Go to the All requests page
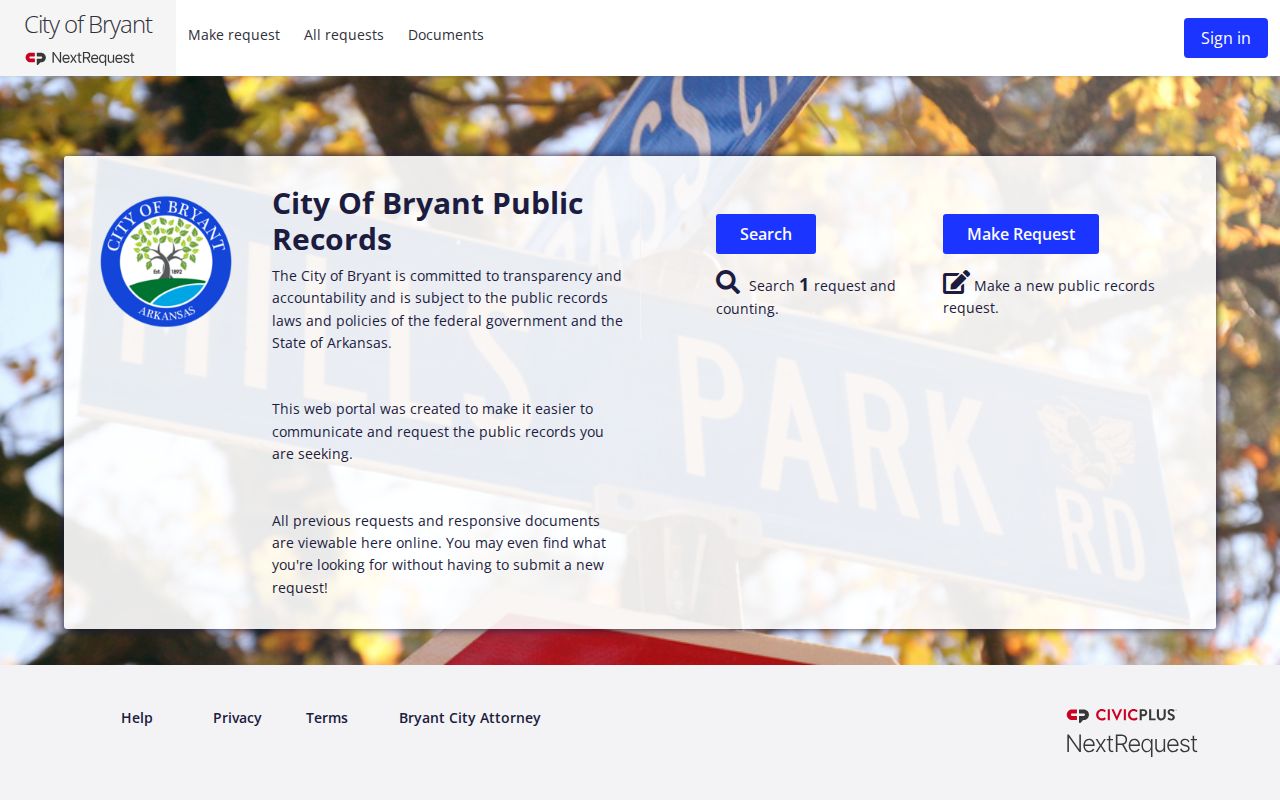The height and width of the screenshot is (800, 1280). 344,35
